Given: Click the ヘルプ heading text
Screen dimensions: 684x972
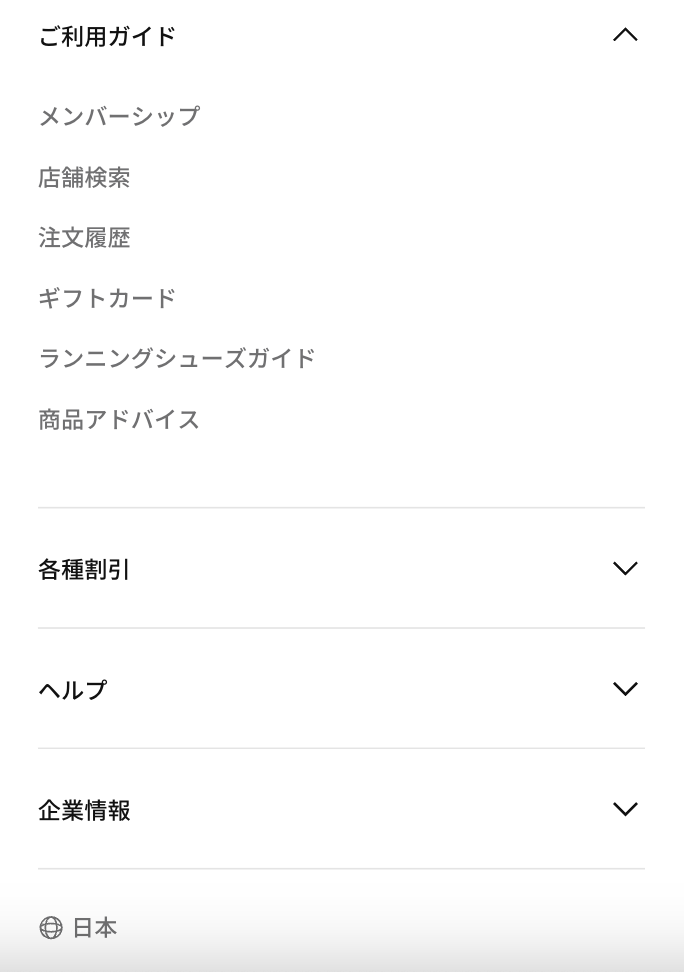Looking at the screenshot, I should (73, 690).
